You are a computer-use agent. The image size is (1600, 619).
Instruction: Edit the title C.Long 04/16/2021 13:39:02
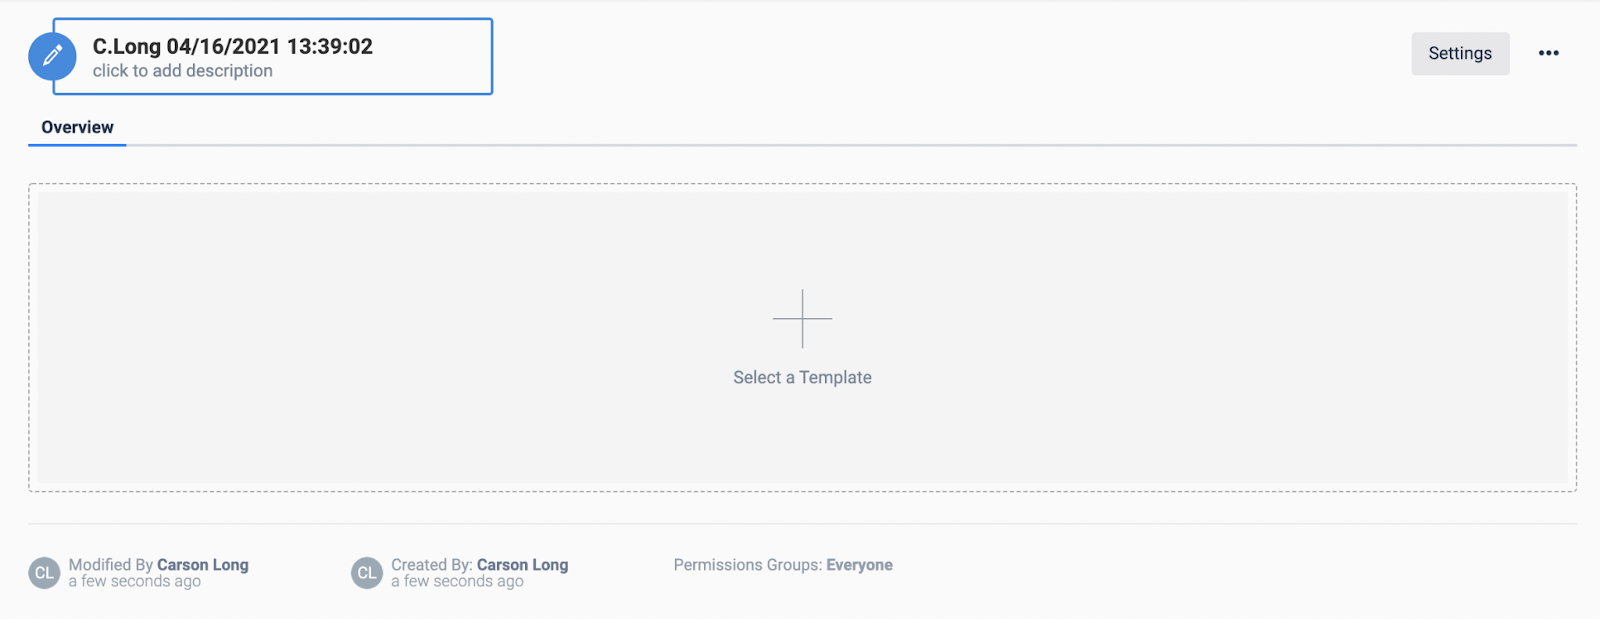(233, 46)
